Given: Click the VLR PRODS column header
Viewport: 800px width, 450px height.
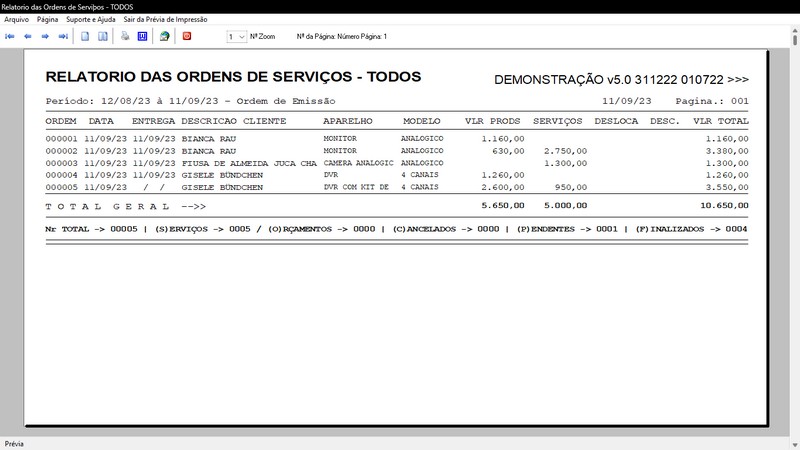Looking at the screenshot, I should (x=492, y=121).
